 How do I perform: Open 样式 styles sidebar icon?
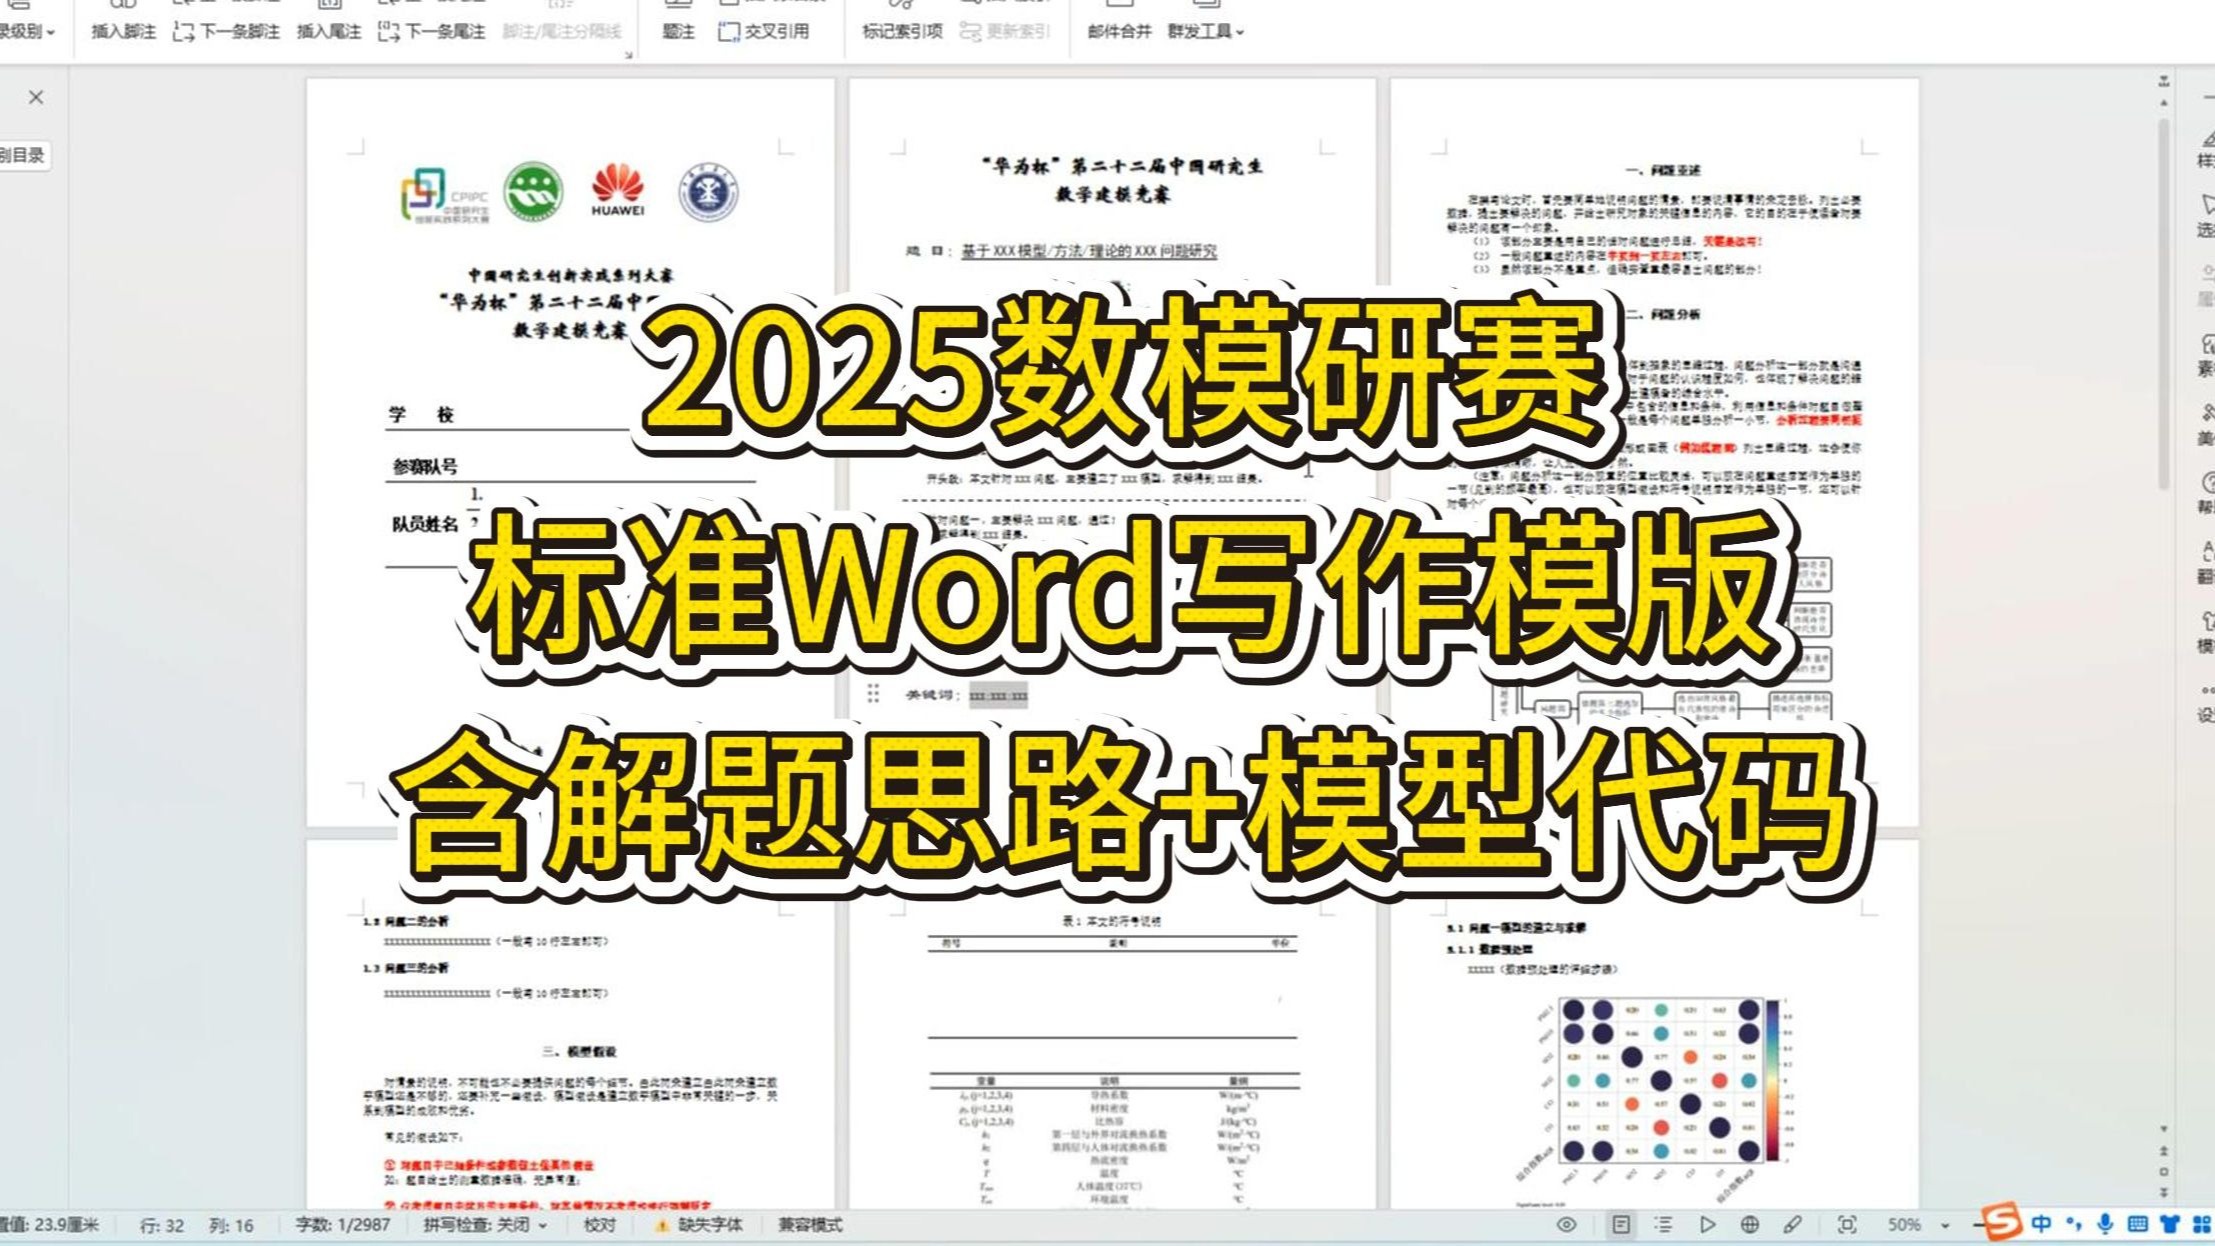(2206, 147)
